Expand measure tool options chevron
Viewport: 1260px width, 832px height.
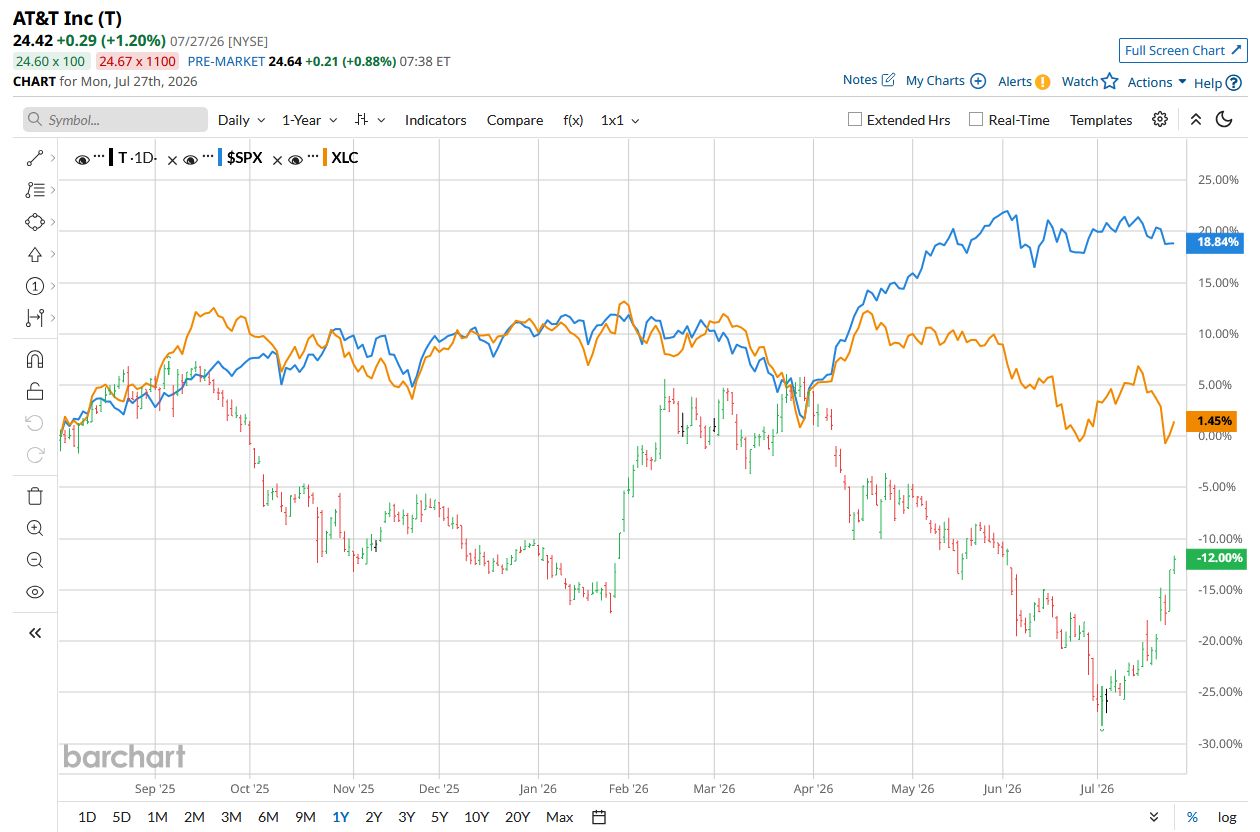(x=53, y=318)
